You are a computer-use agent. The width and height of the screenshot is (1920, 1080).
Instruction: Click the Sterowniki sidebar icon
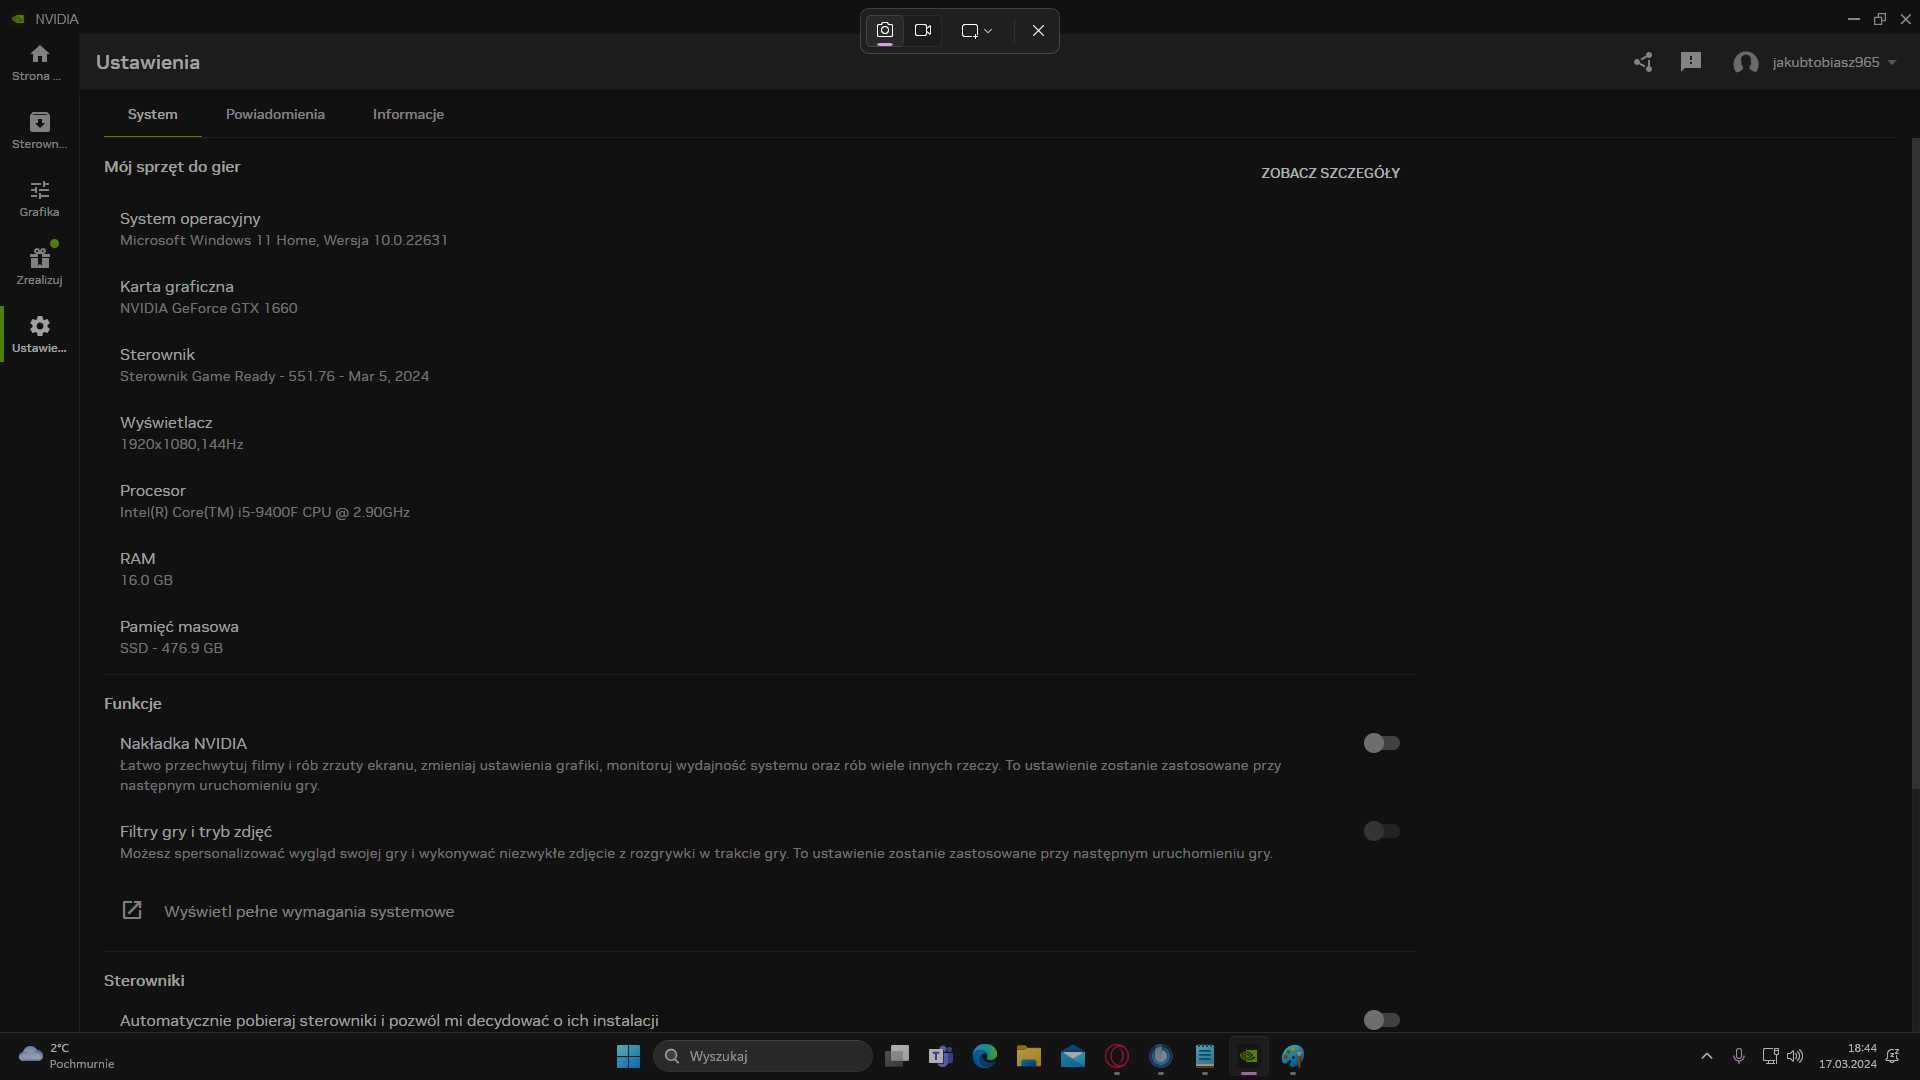(38, 129)
